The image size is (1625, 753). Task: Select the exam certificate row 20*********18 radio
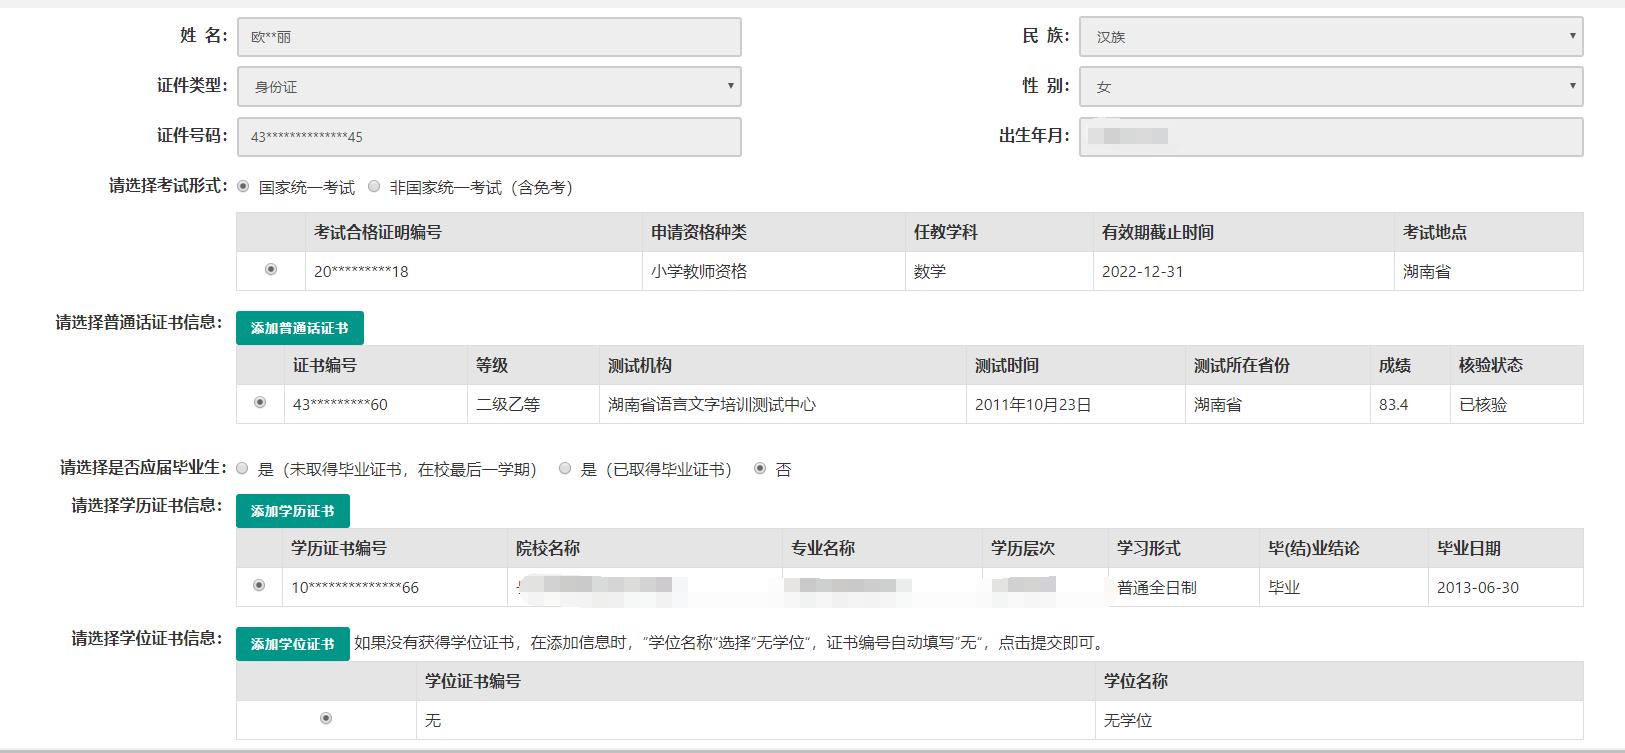point(271,270)
